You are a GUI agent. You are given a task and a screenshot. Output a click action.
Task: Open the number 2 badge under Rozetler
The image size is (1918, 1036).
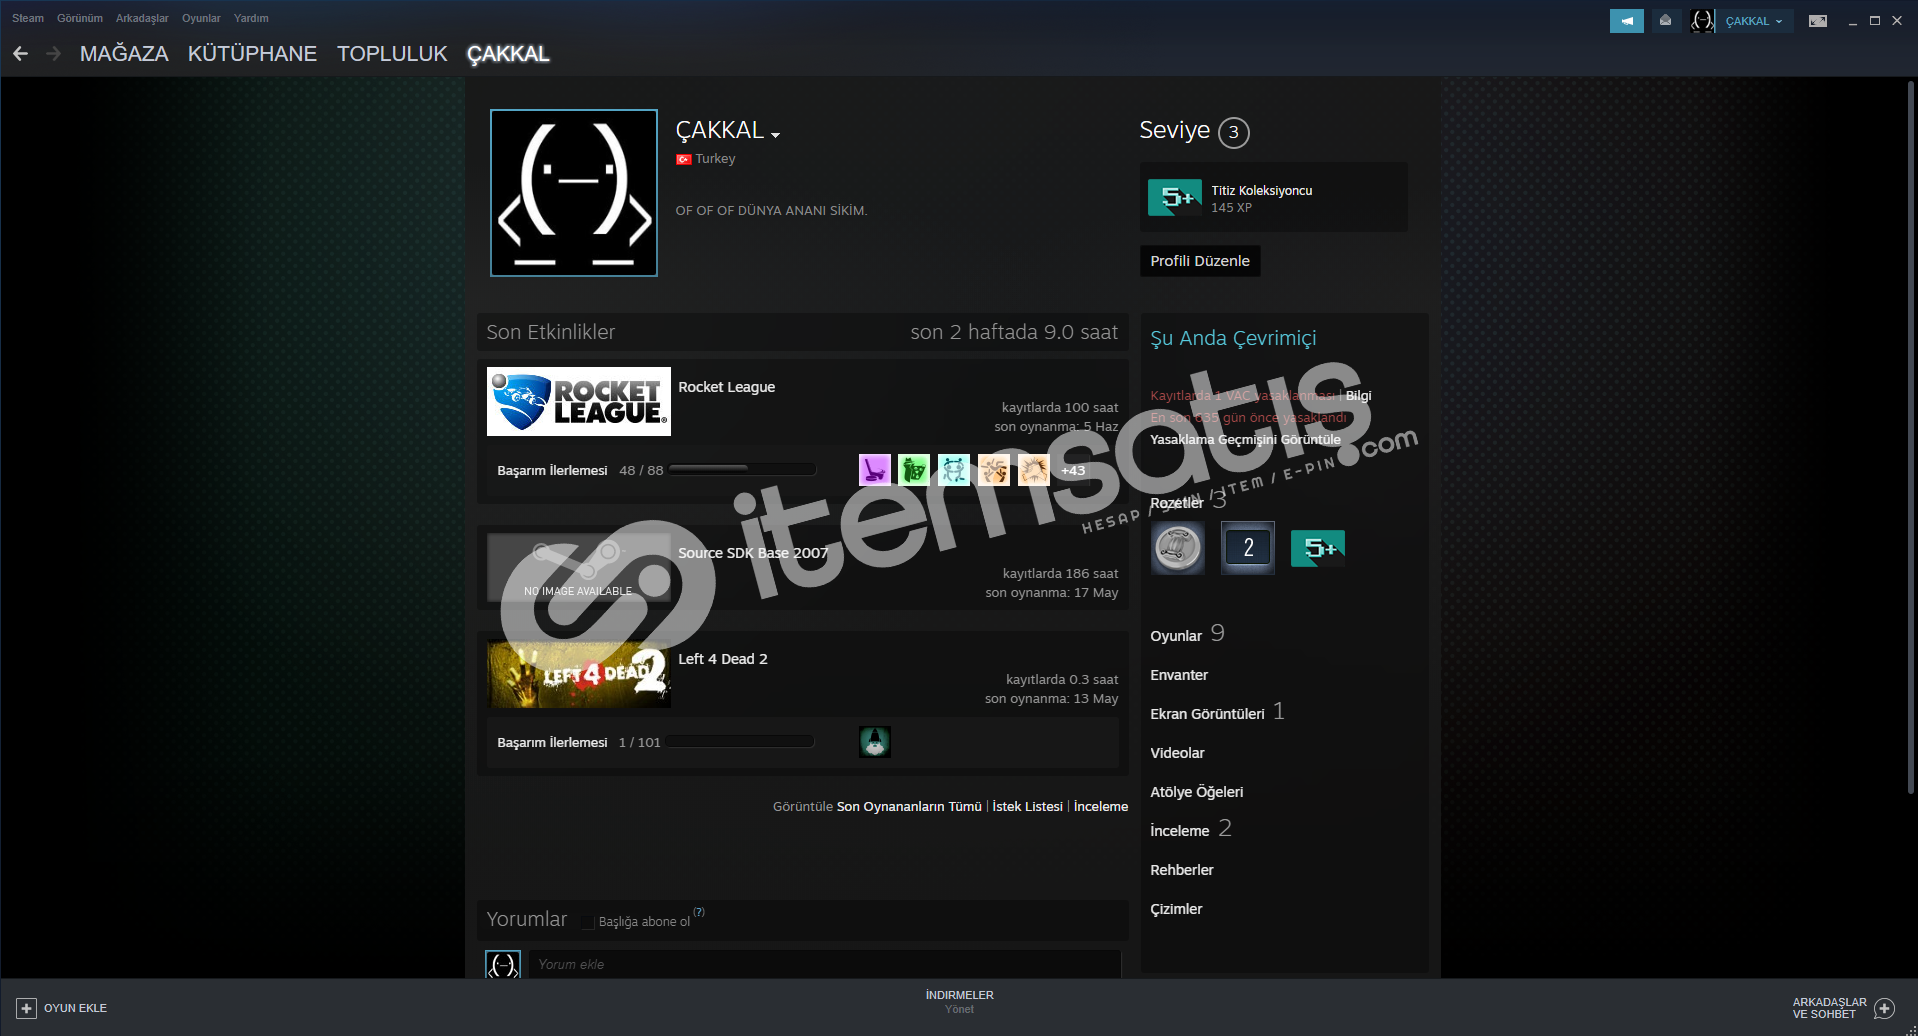pyautogui.click(x=1248, y=548)
